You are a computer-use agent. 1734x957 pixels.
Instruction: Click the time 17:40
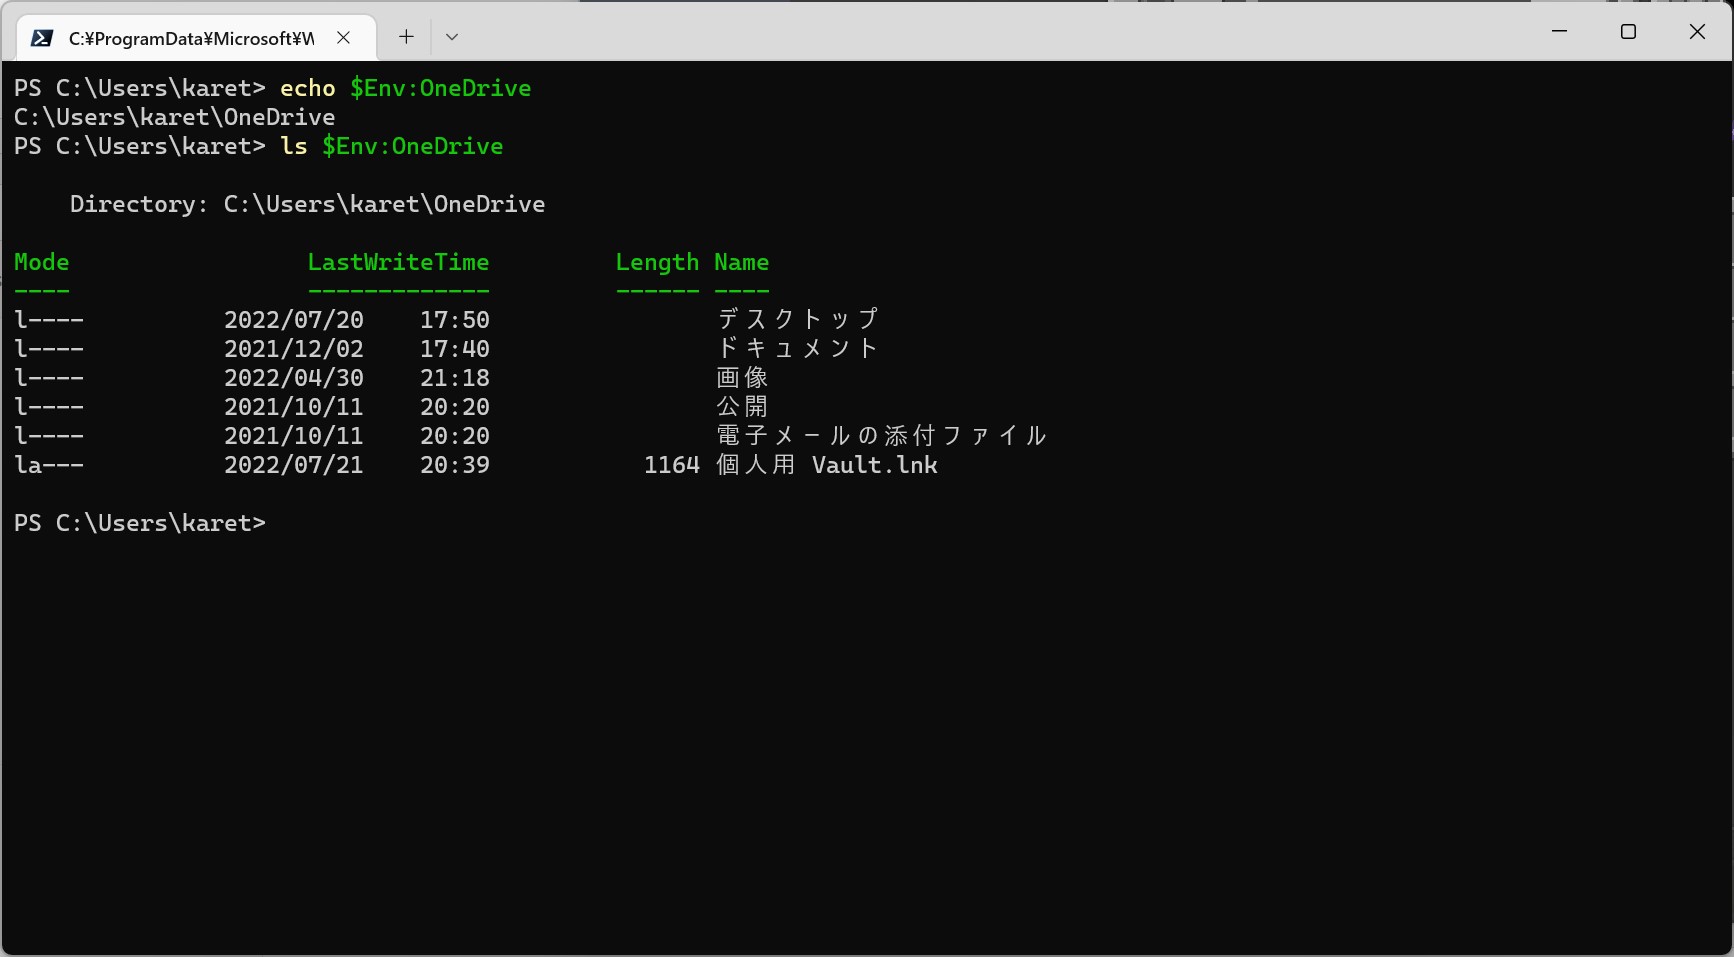point(455,349)
